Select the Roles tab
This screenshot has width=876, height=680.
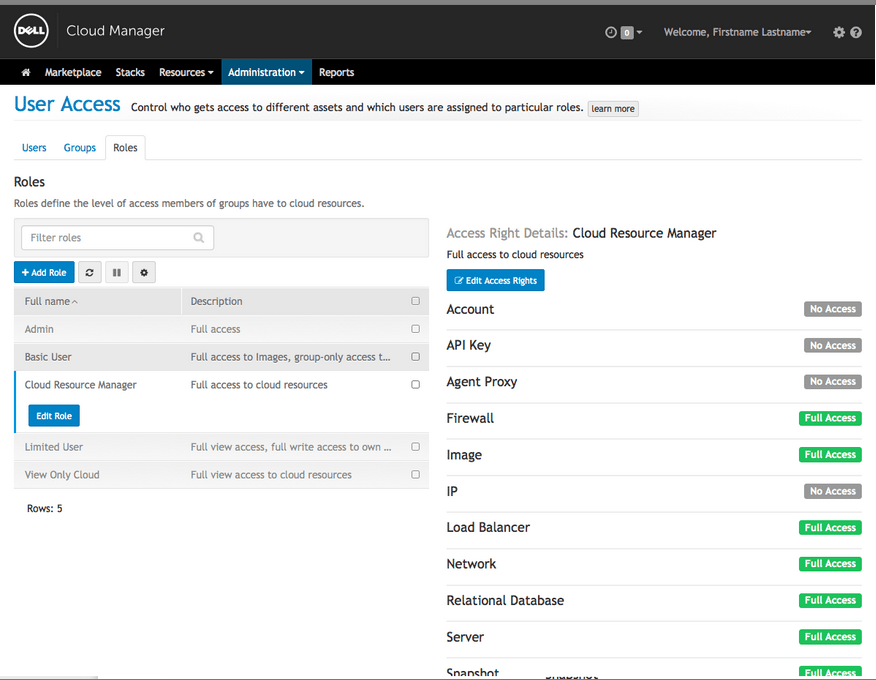[x=125, y=148]
